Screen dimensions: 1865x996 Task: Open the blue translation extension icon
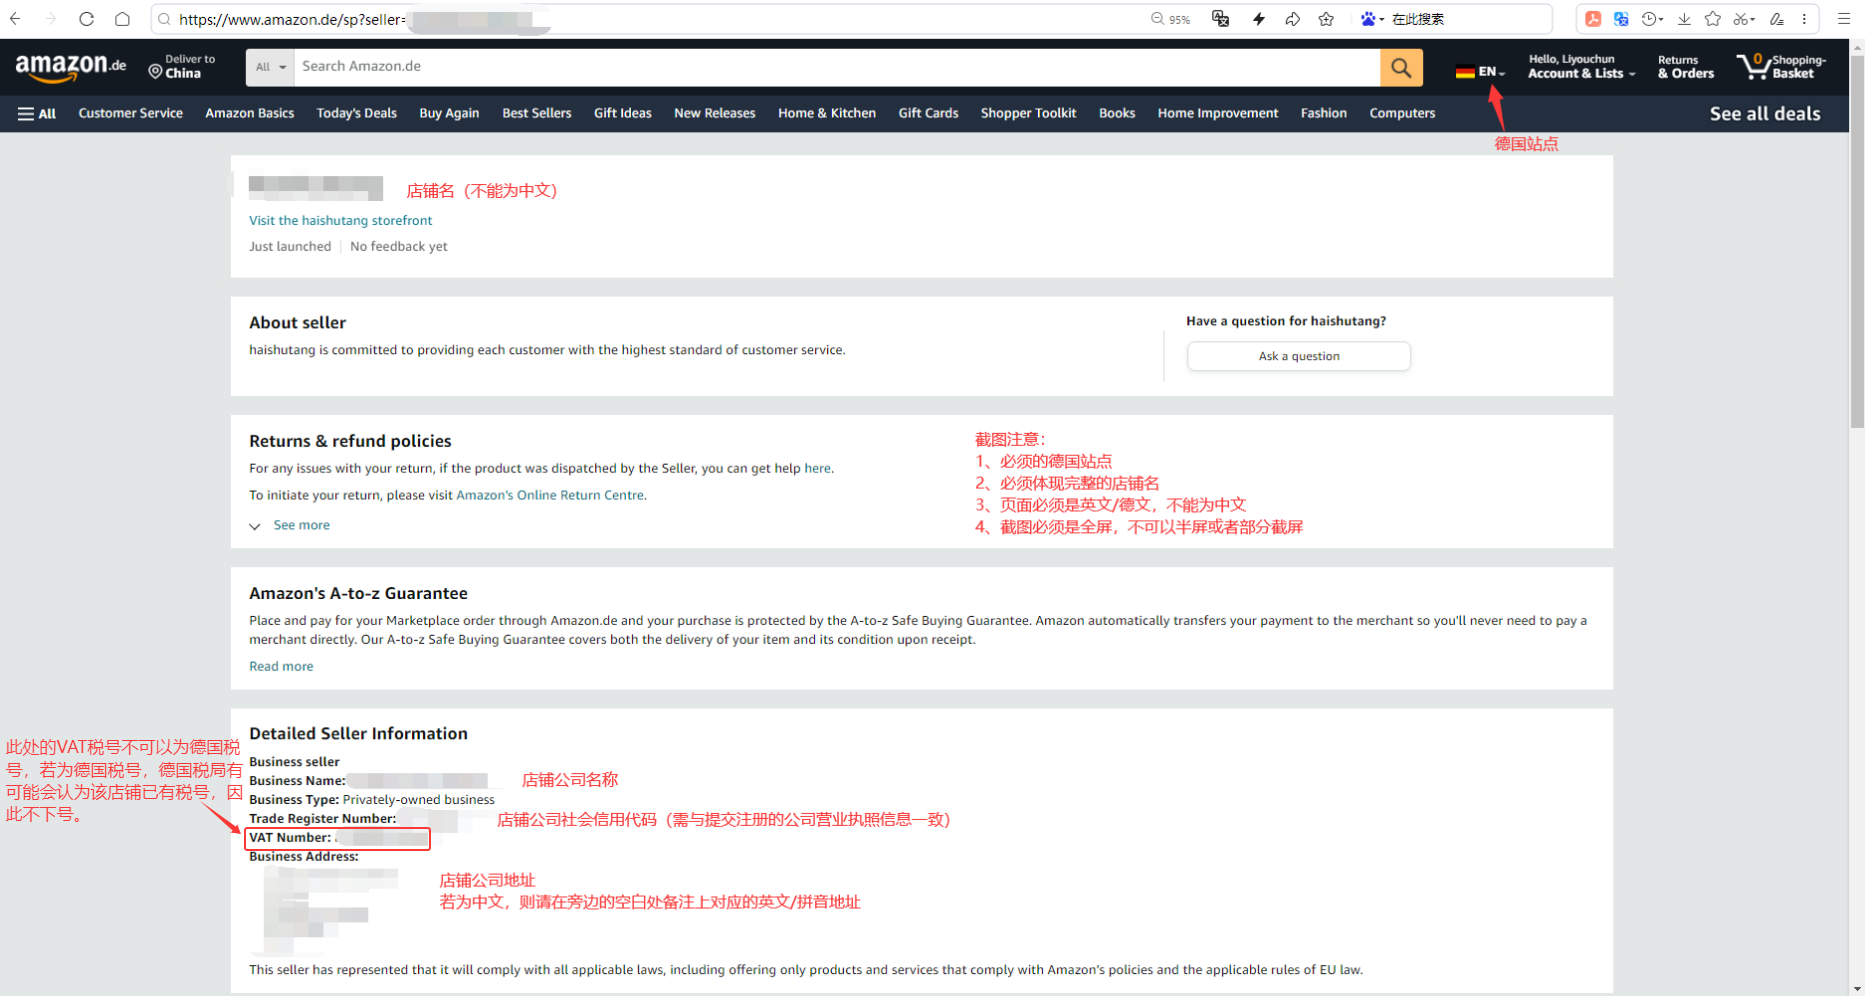(1621, 19)
